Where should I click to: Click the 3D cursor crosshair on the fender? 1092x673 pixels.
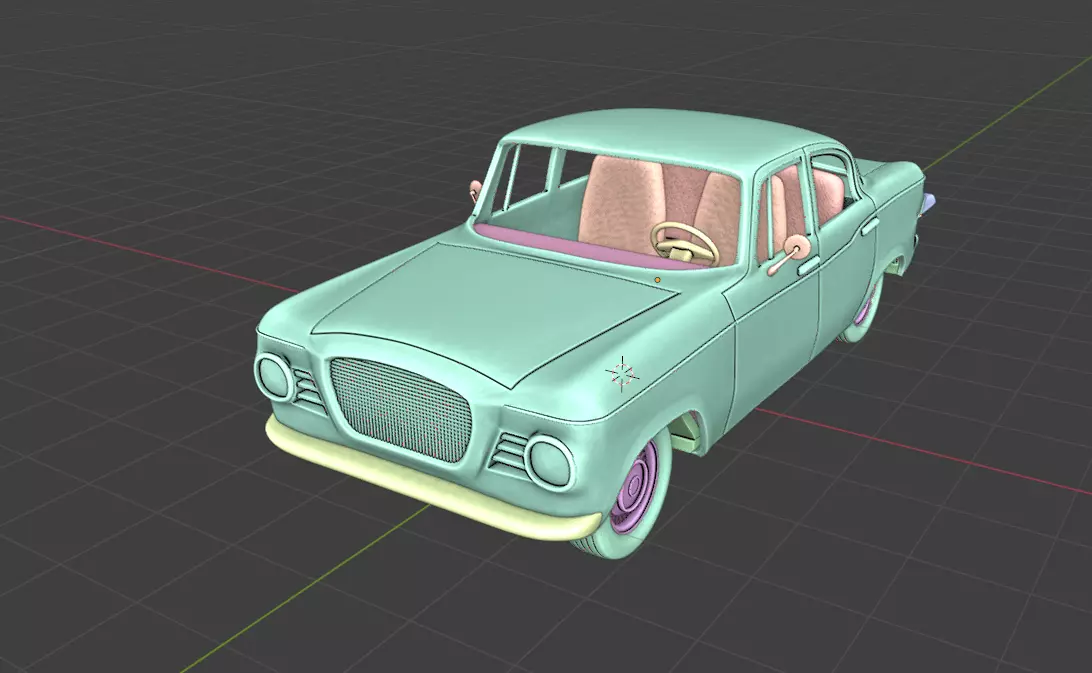622,374
